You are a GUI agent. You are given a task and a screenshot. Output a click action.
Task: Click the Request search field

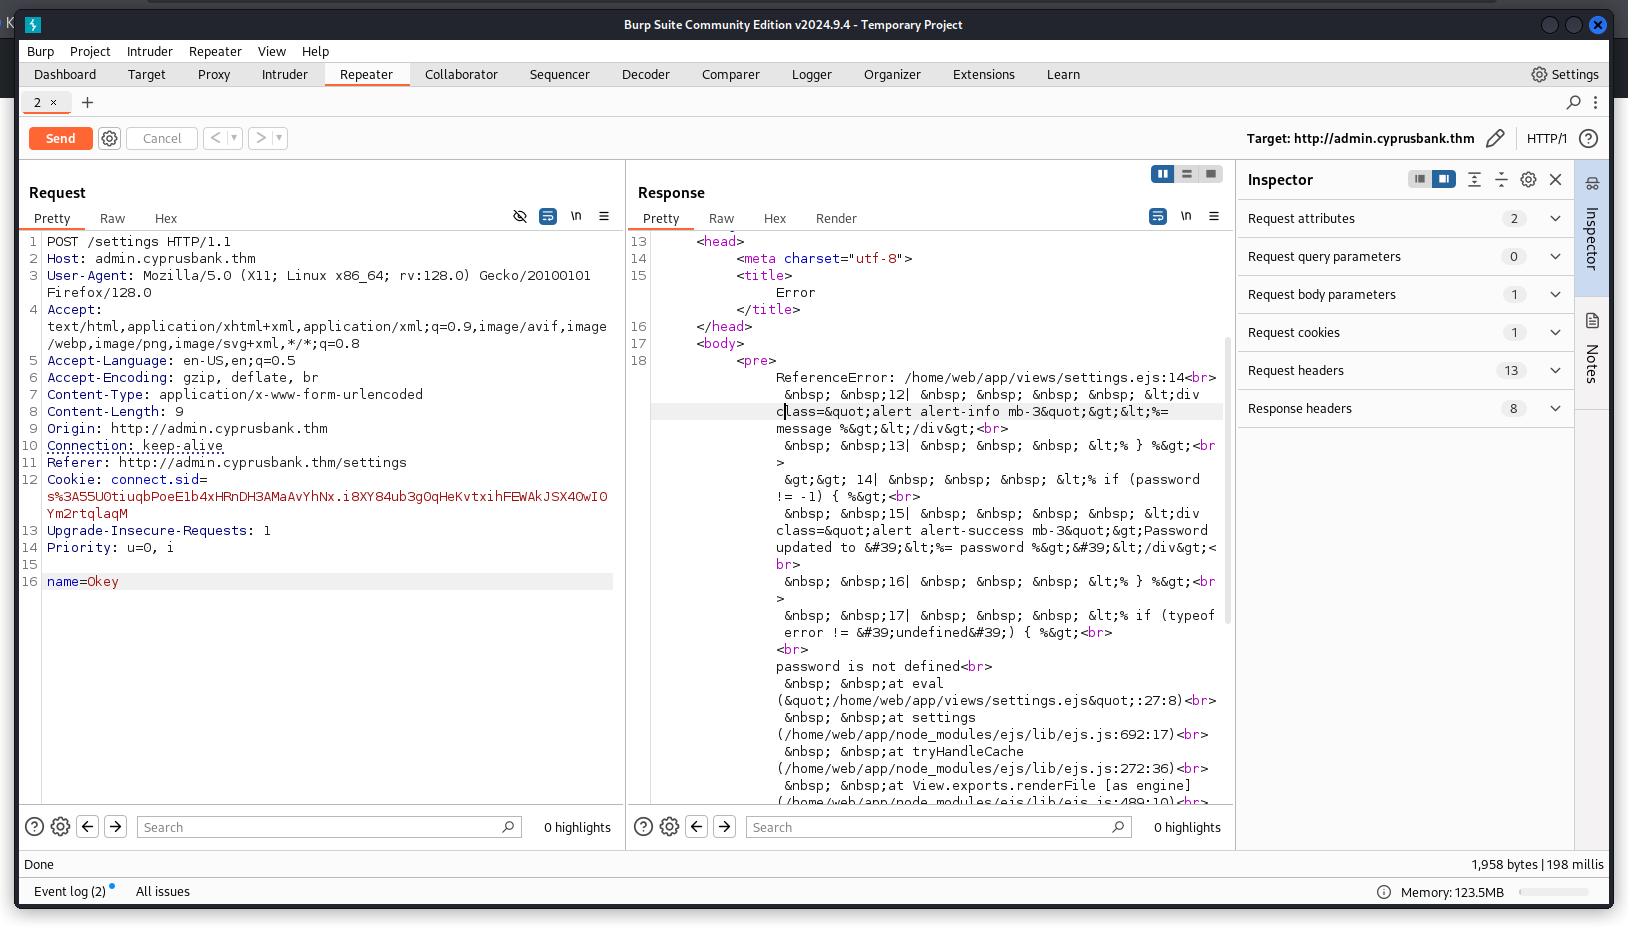point(329,827)
